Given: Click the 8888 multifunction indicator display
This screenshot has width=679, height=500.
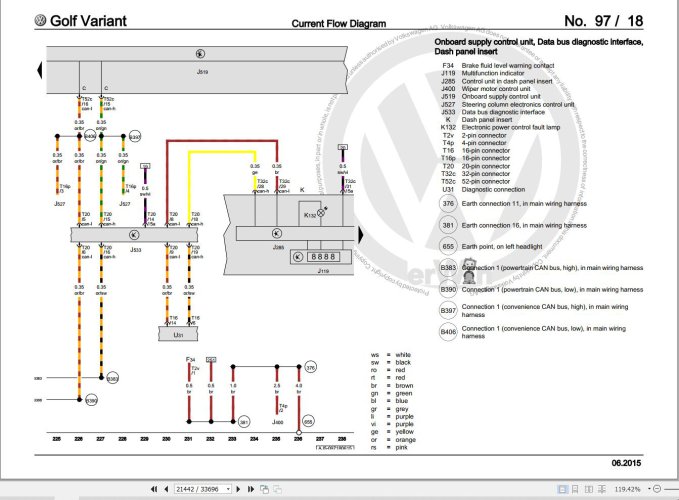Looking at the screenshot, I should [x=323, y=257].
